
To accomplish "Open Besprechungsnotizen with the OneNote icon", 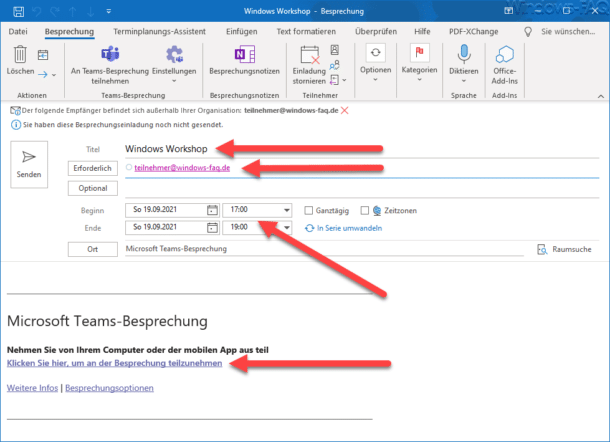I will pyautogui.click(x=244, y=54).
